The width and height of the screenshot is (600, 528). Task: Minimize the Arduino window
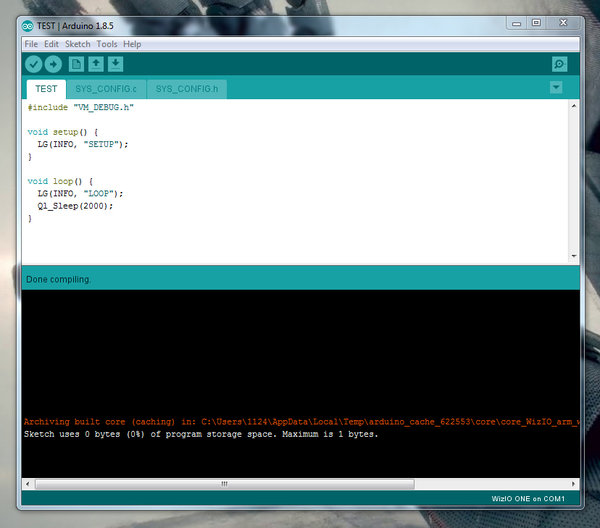(517, 23)
